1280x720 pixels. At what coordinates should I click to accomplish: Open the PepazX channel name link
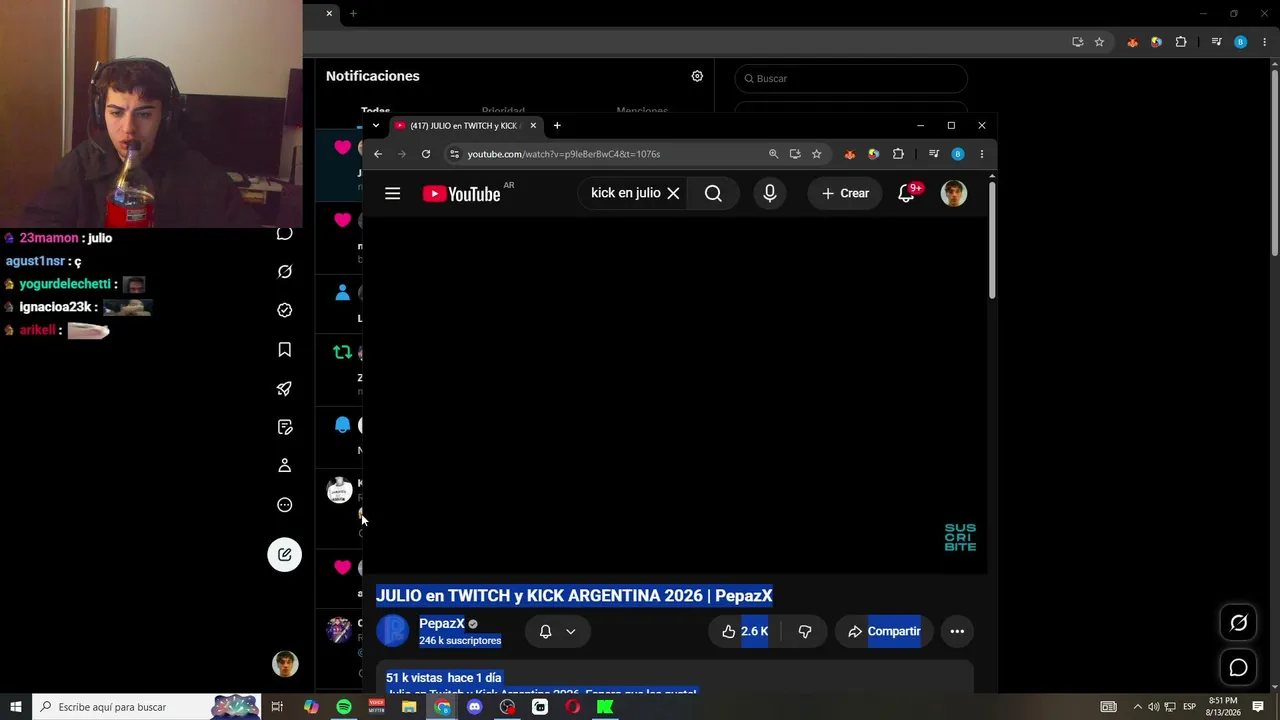pos(442,623)
